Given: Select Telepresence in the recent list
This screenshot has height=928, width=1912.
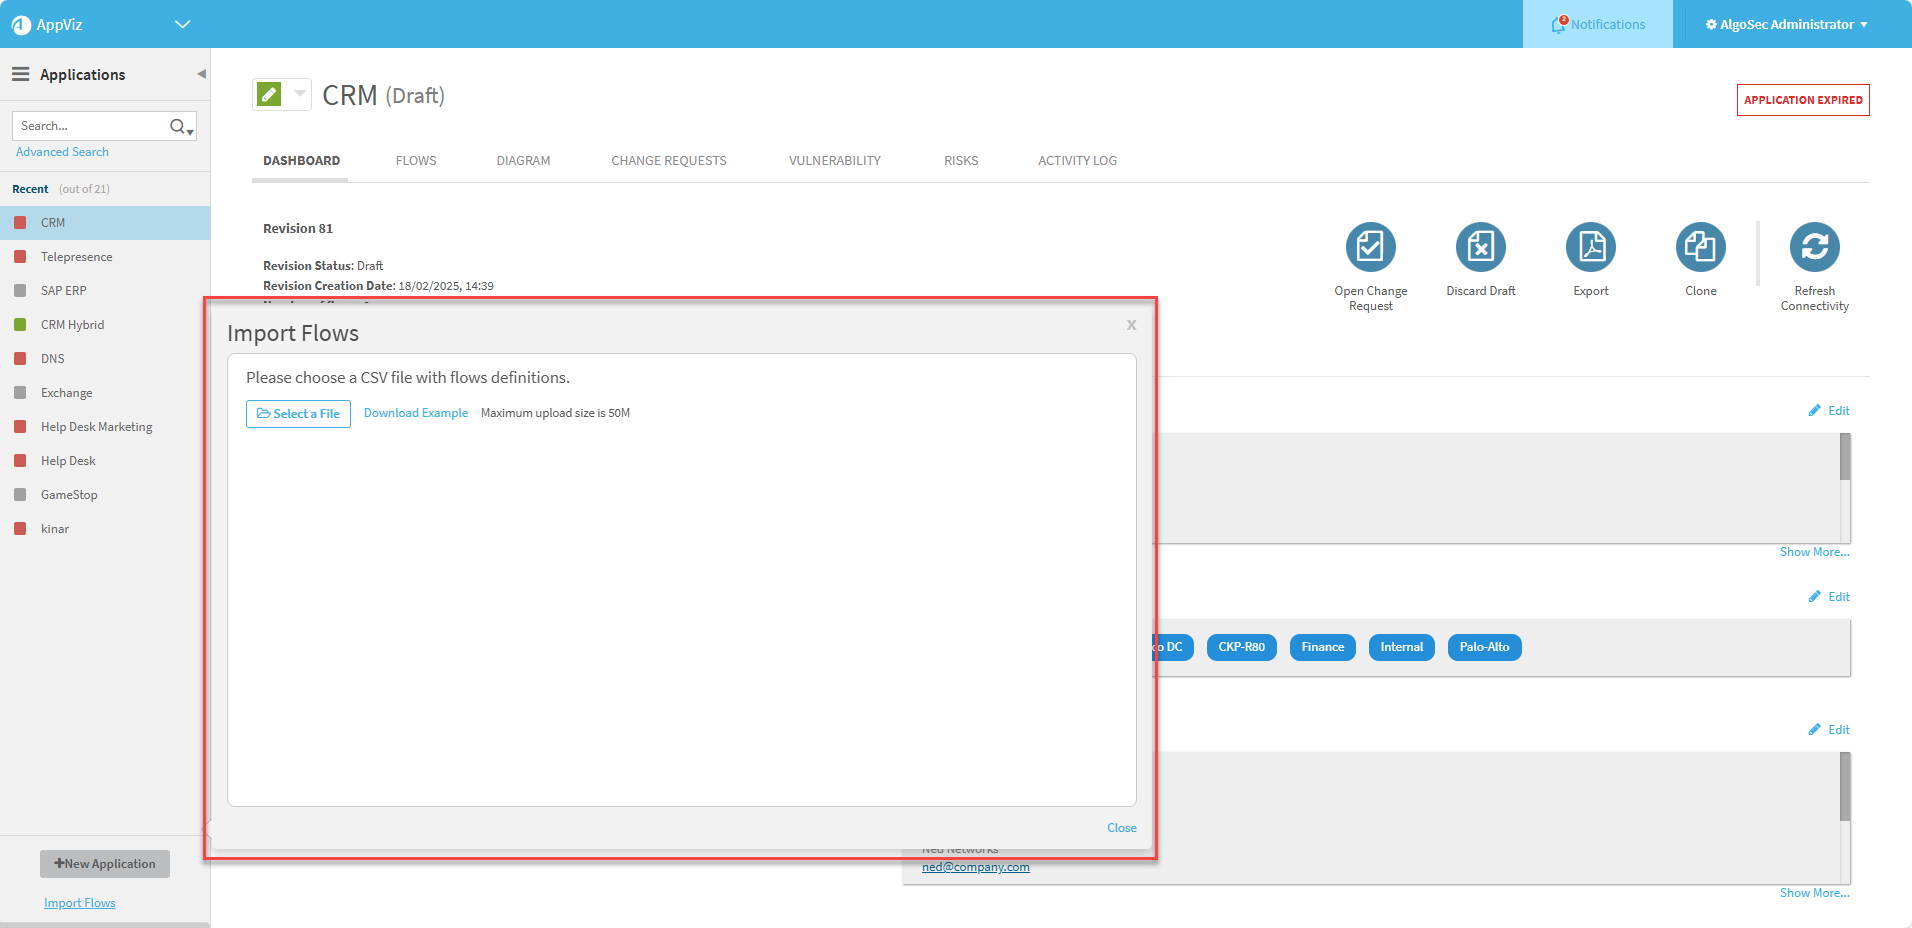Looking at the screenshot, I should pyautogui.click(x=77, y=257).
